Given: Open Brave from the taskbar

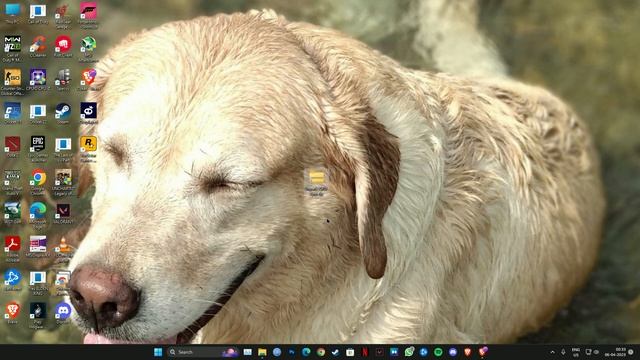Looking at the screenshot, I should [467, 352].
